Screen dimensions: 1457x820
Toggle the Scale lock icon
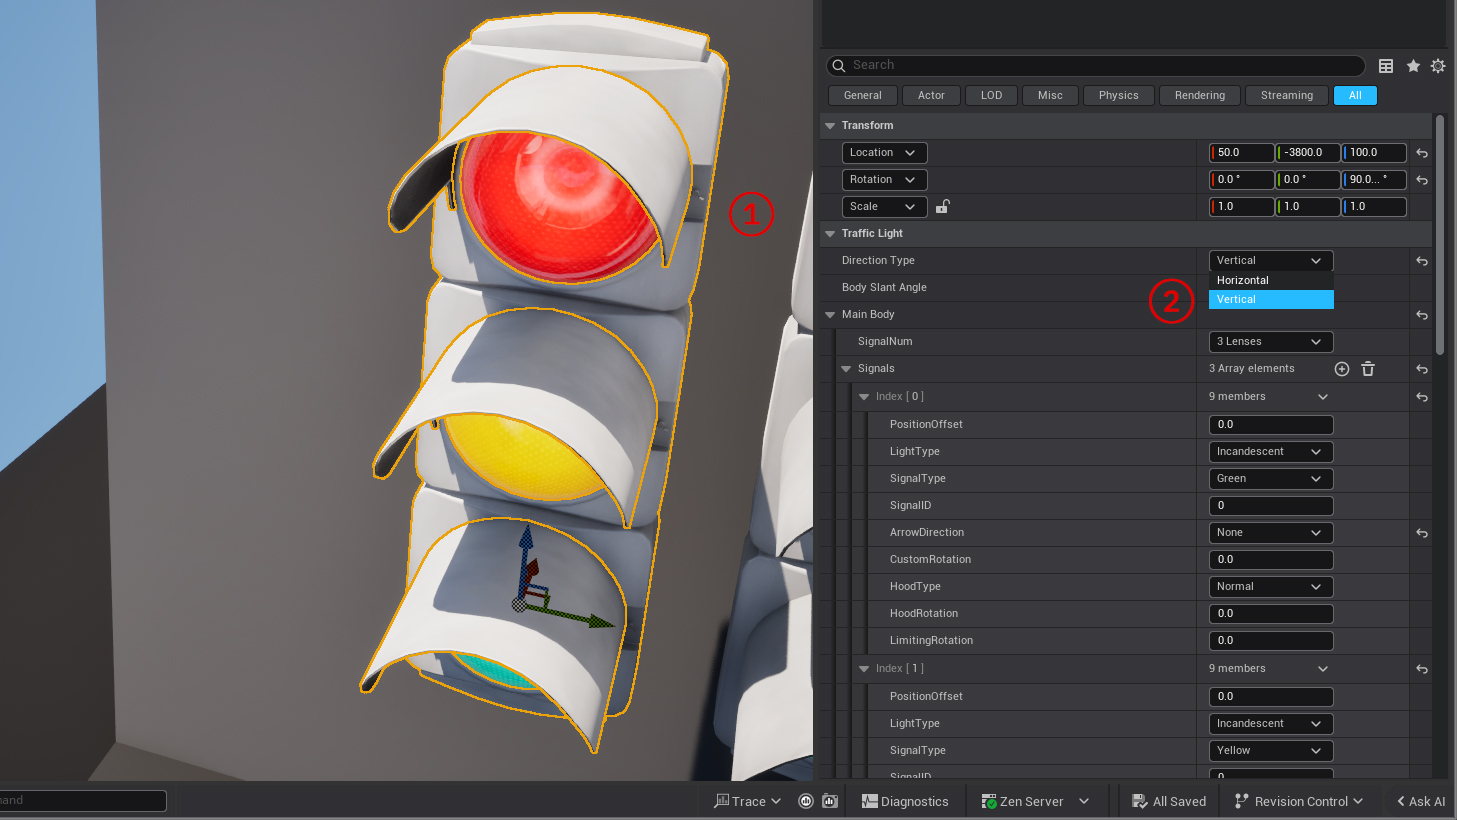[x=942, y=207]
